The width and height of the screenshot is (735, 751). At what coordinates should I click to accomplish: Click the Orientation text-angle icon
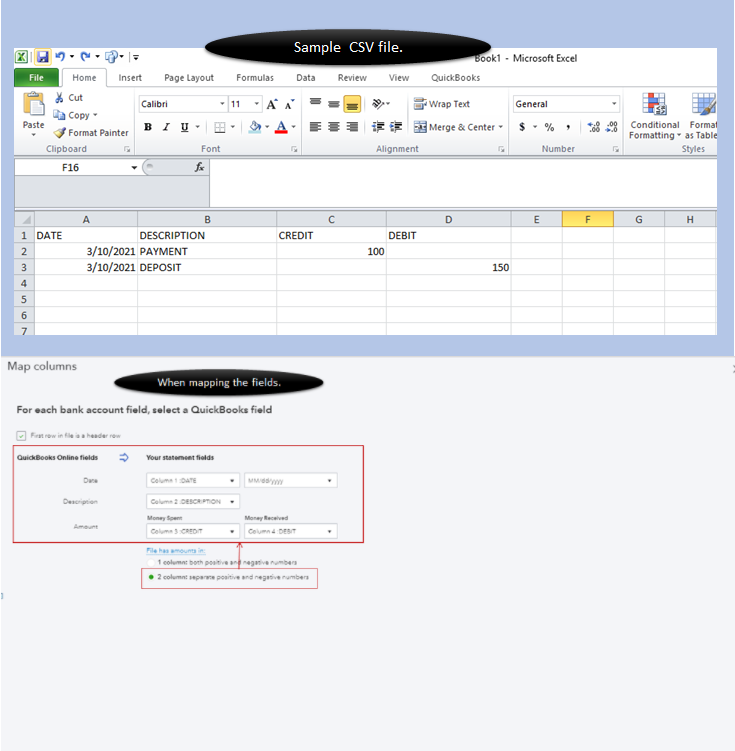378,103
